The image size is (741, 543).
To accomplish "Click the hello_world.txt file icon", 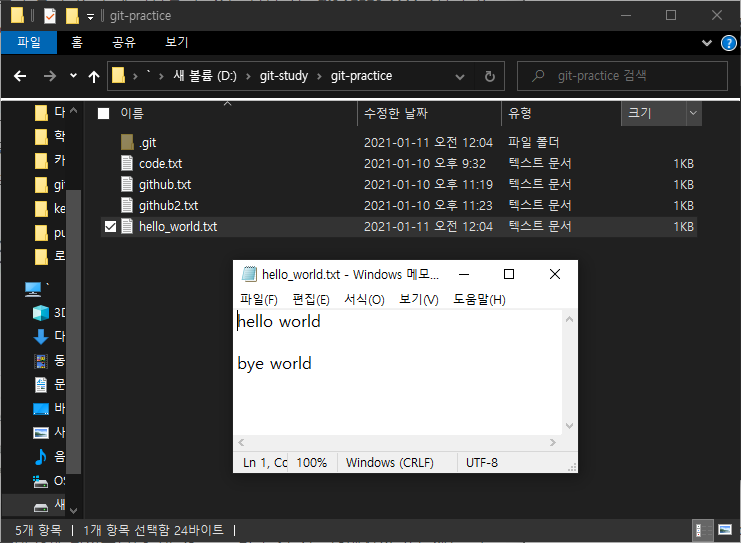I will (127, 226).
